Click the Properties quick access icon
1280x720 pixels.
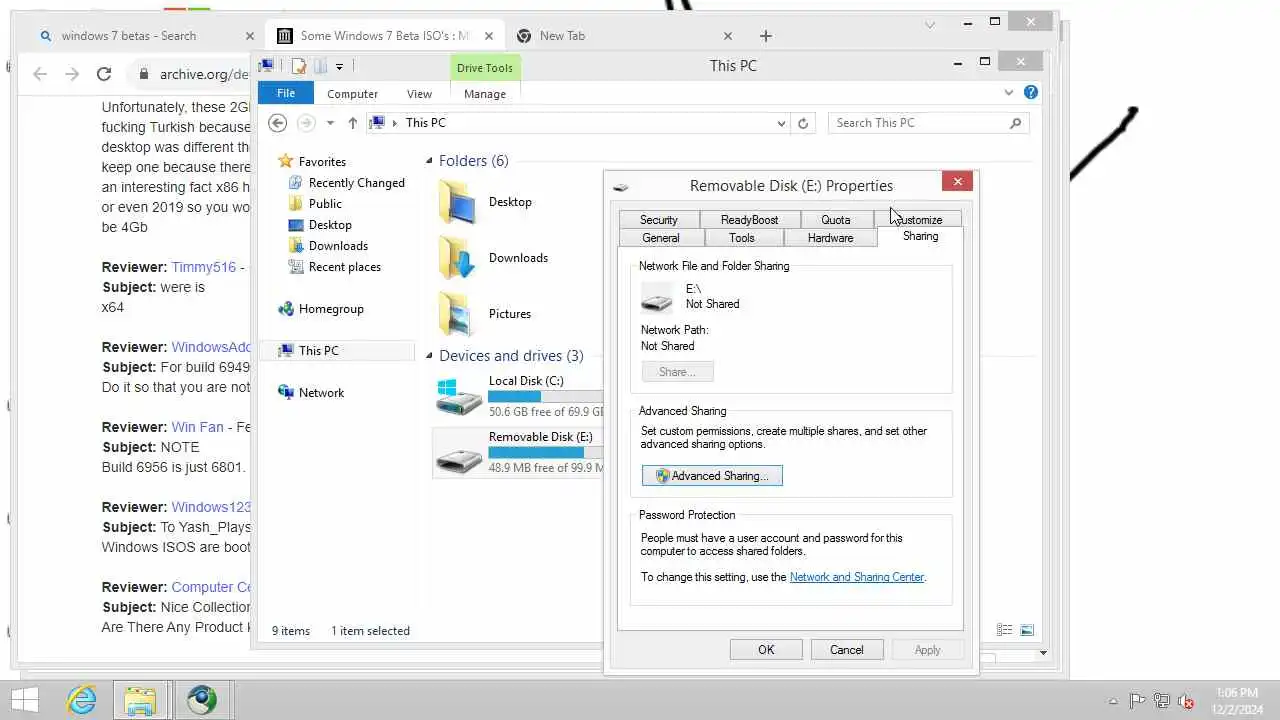(298, 66)
